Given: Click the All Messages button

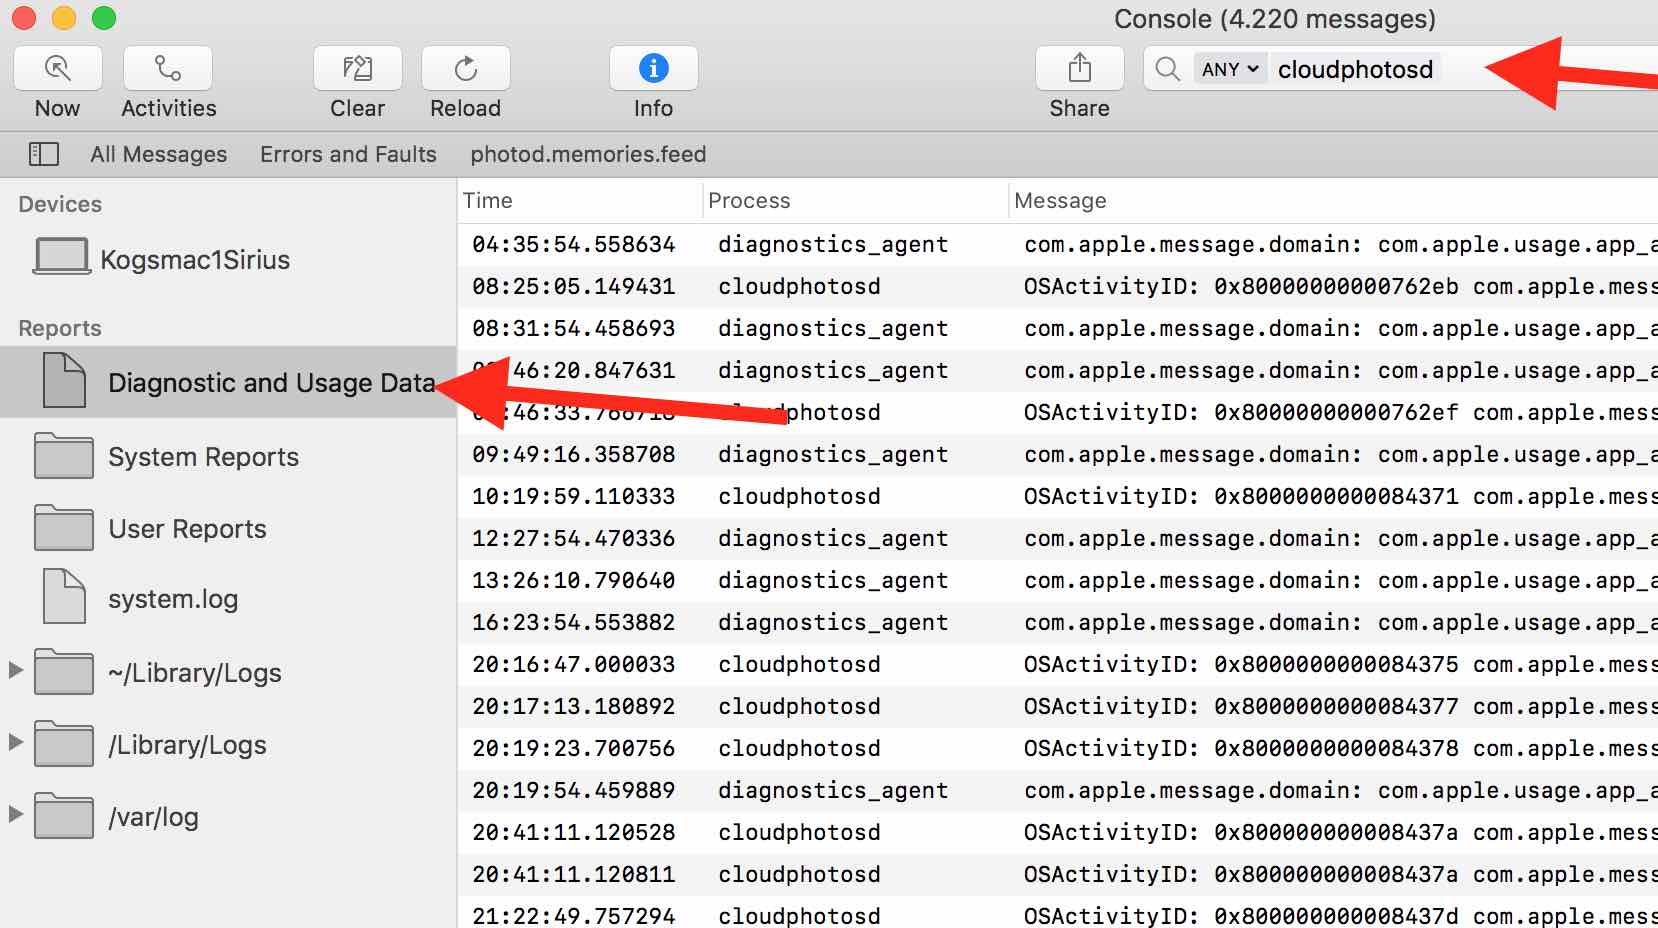Looking at the screenshot, I should pos(158,154).
